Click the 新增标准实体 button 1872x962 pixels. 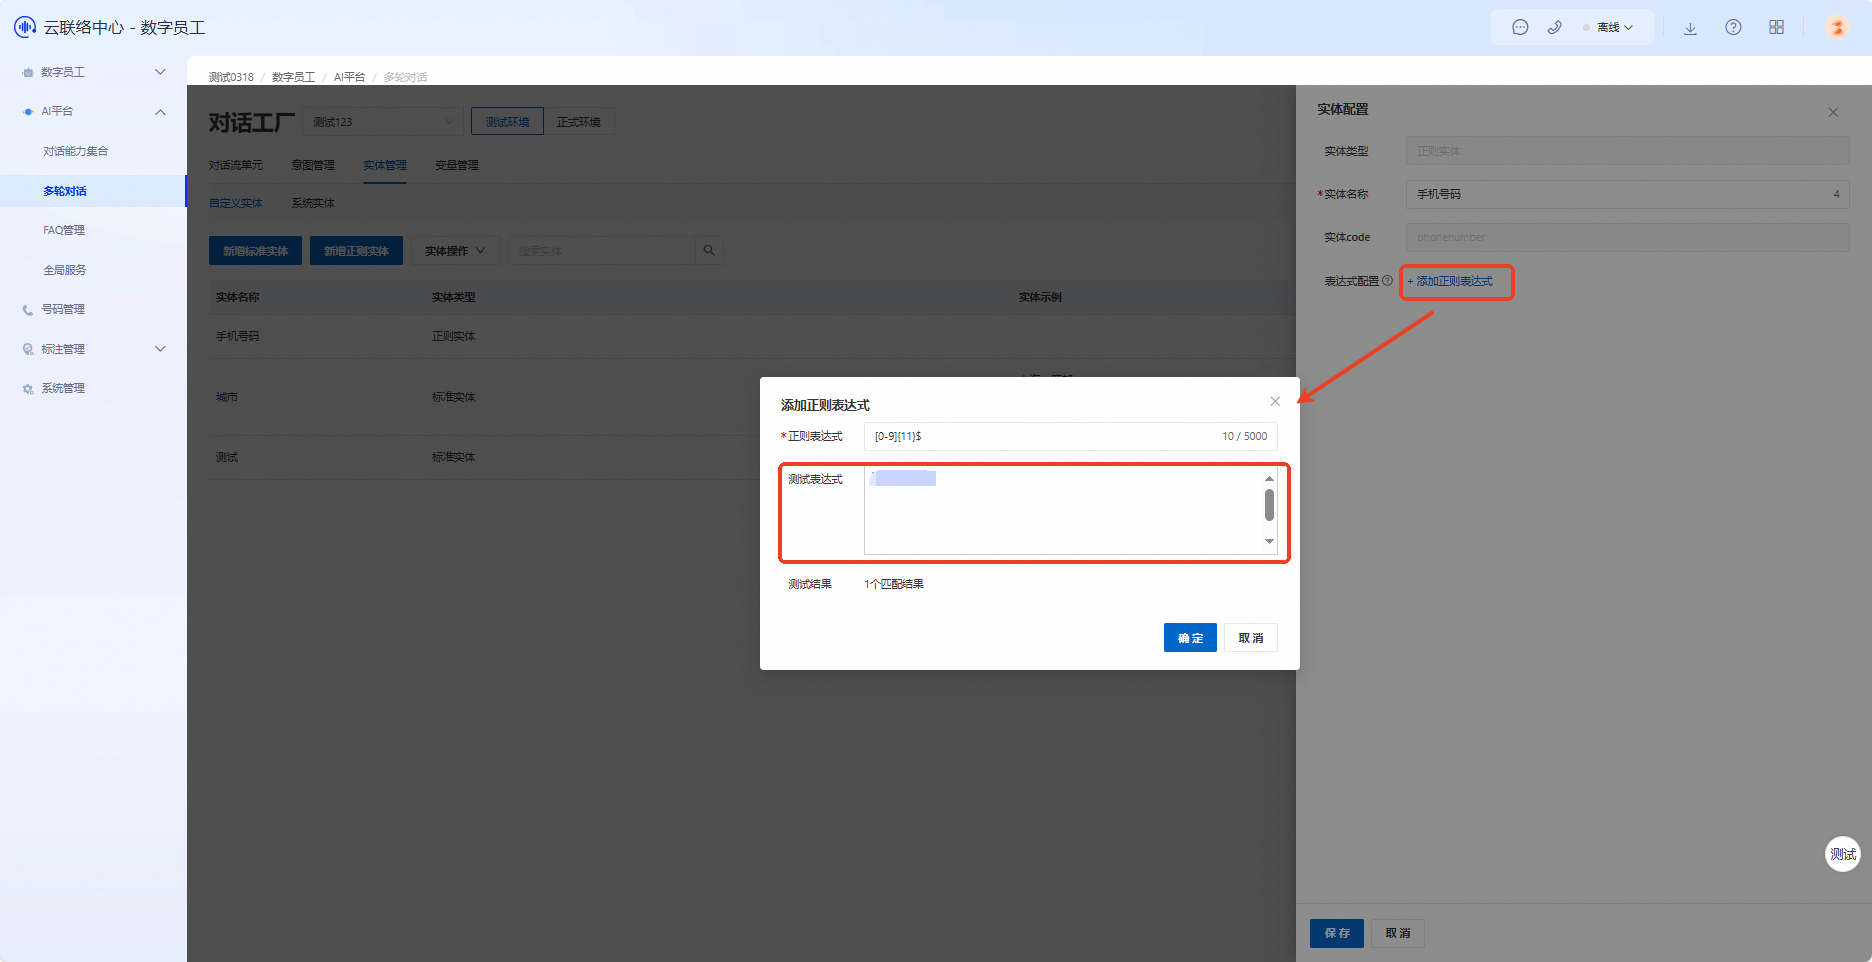point(255,251)
